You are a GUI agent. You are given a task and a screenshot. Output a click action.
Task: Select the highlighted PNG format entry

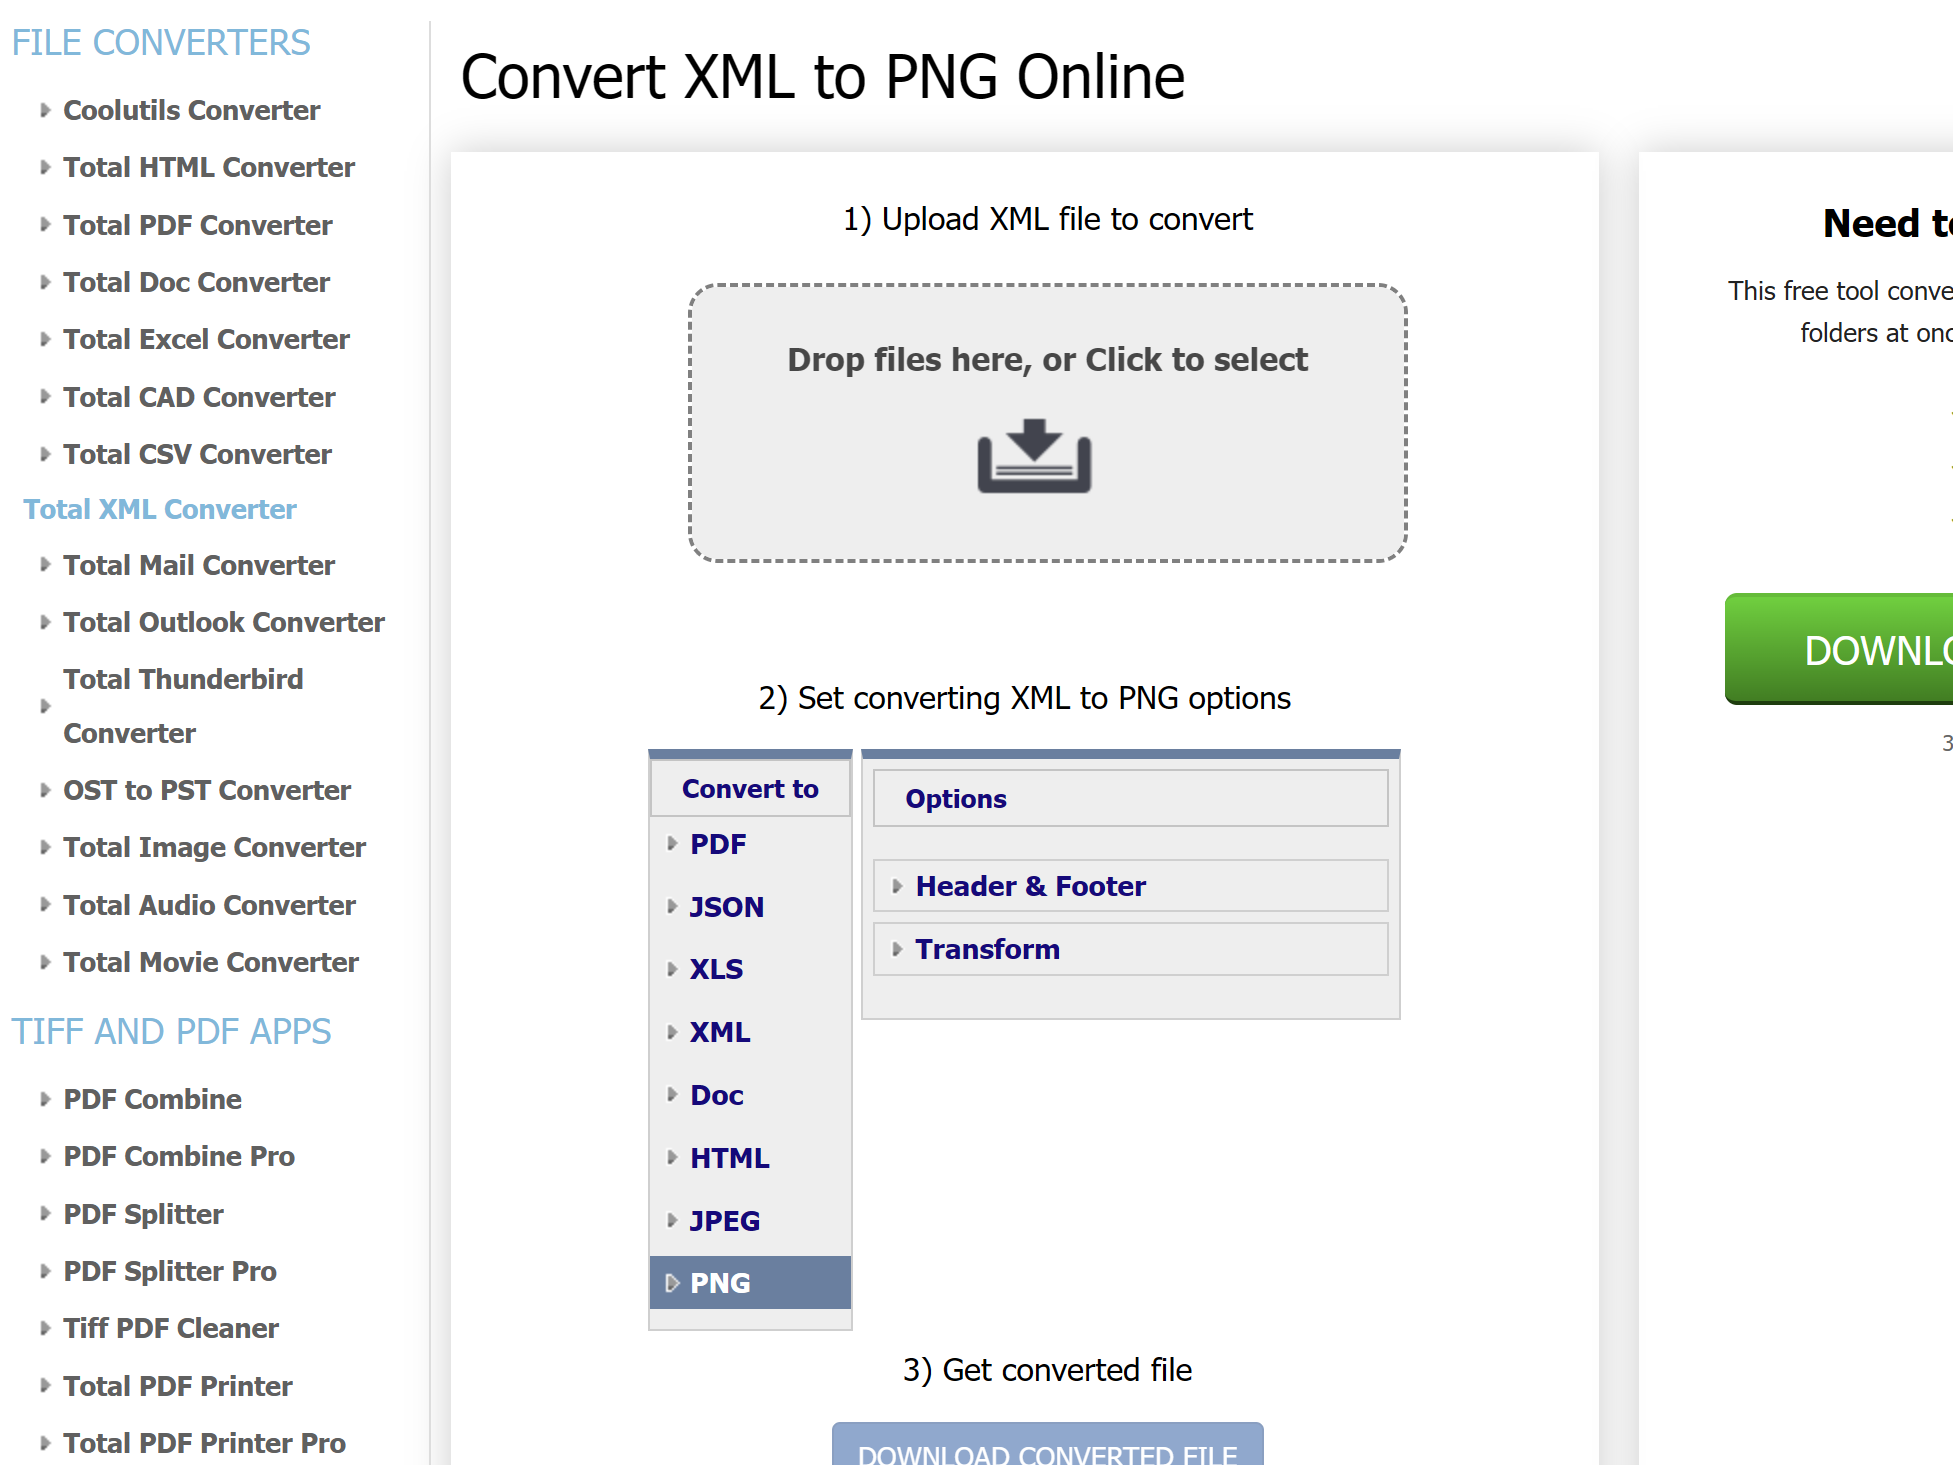750,1283
